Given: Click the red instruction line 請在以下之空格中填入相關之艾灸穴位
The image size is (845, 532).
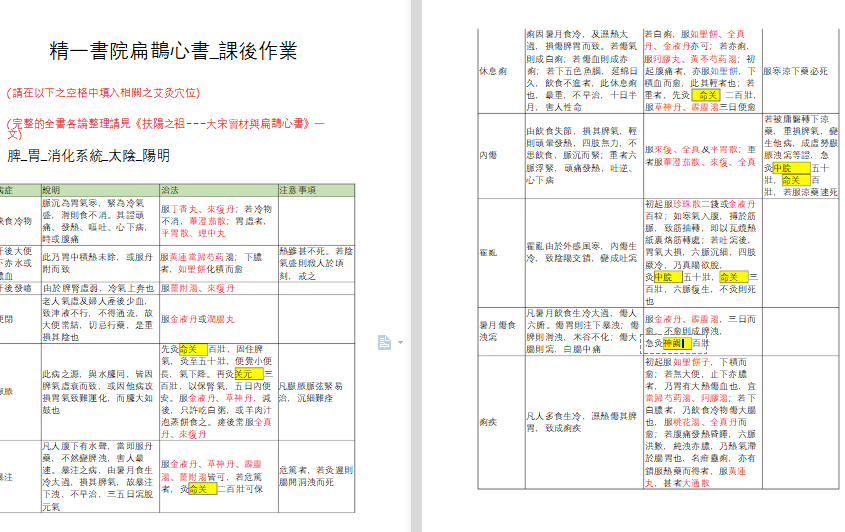Looking at the screenshot, I should (103, 93).
